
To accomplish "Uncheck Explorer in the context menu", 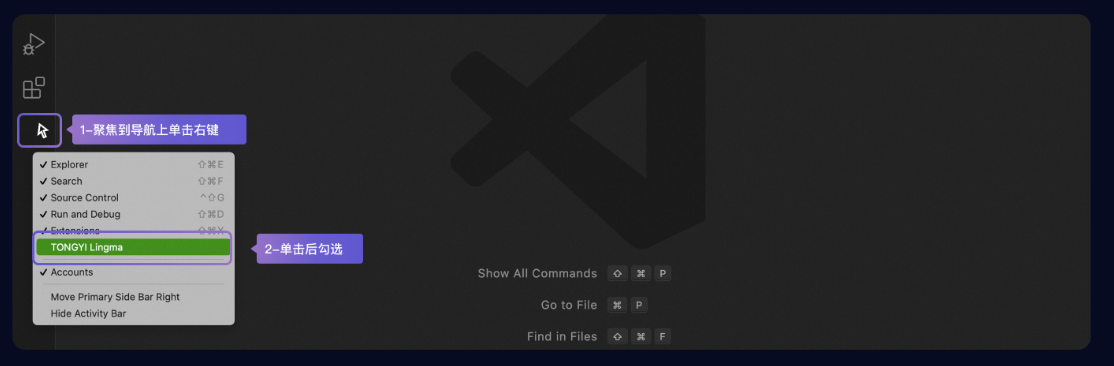I will 134,164.
